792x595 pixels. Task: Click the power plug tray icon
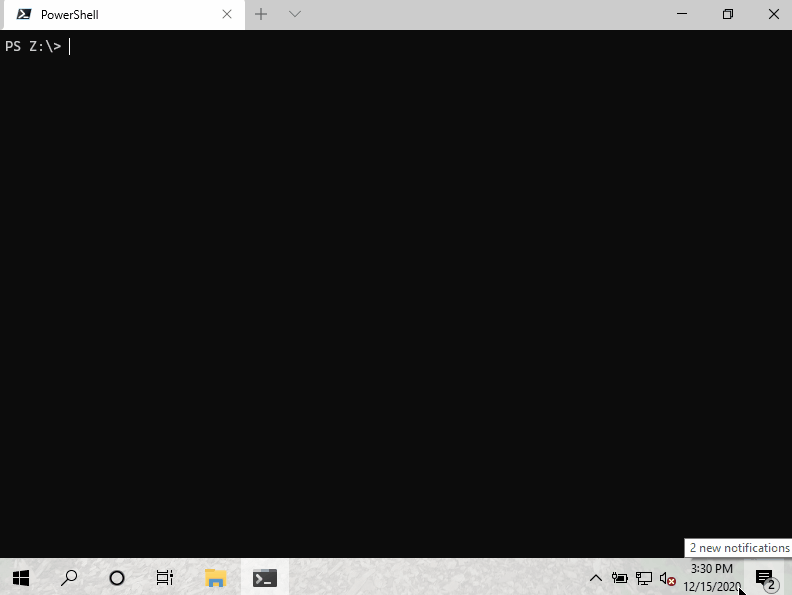click(620, 578)
